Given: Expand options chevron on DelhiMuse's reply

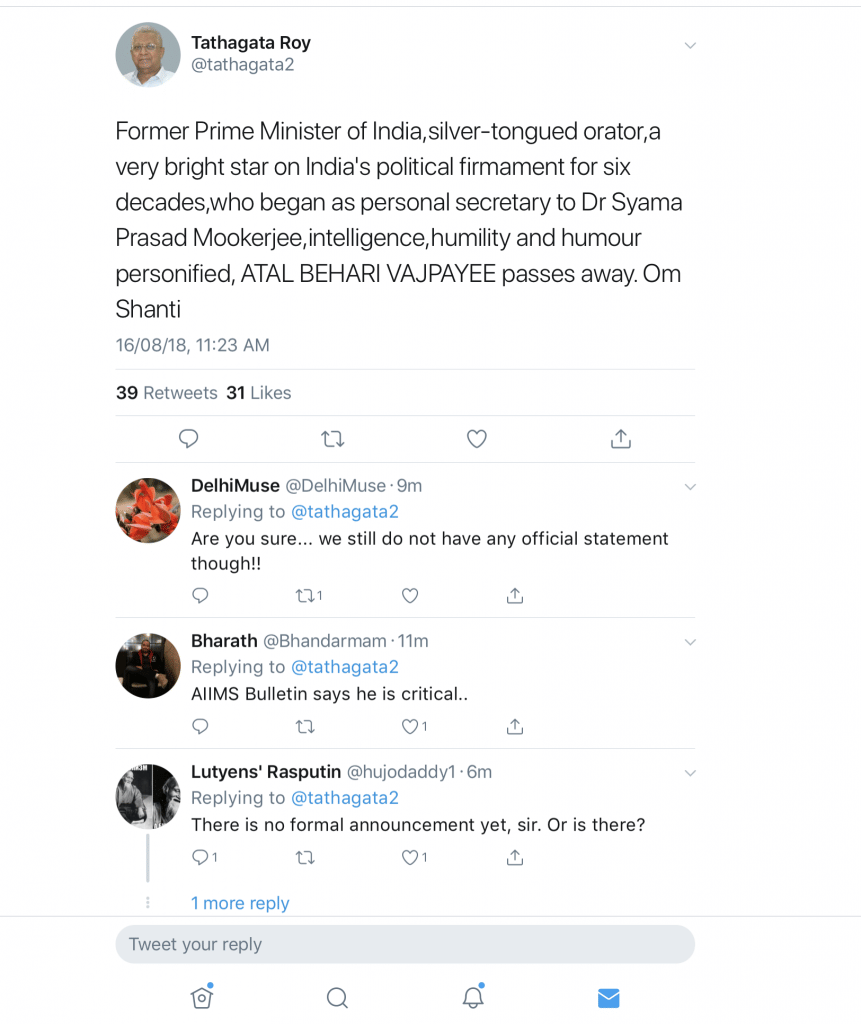Looking at the screenshot, I should click(x=689, y=487).
